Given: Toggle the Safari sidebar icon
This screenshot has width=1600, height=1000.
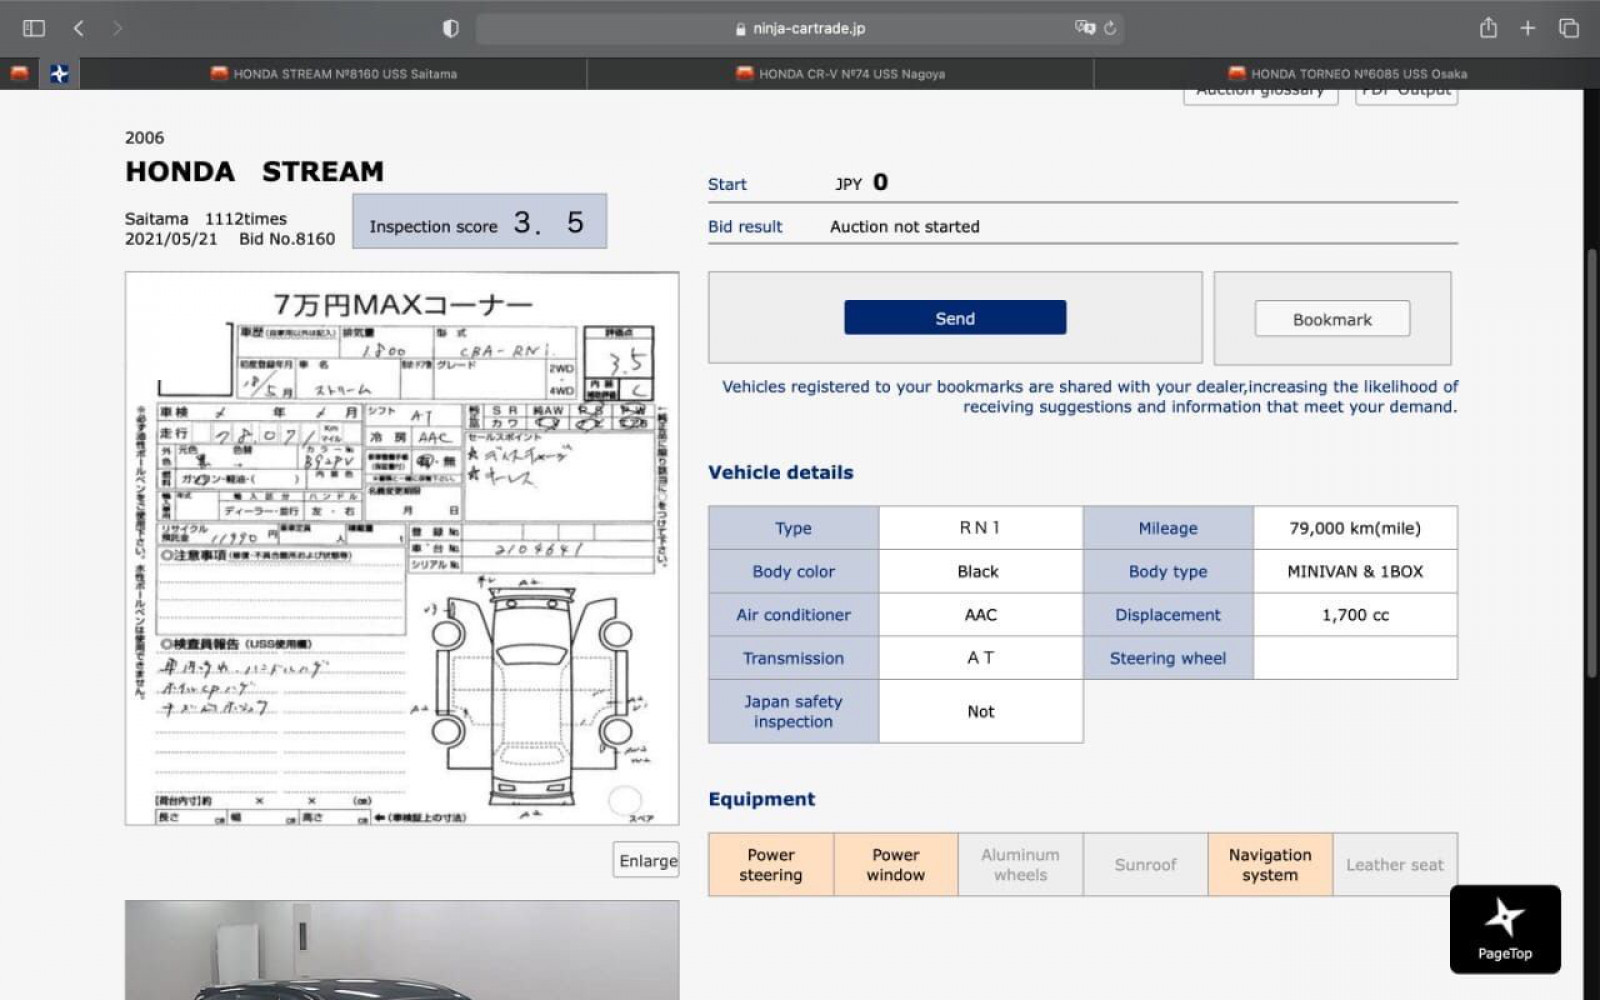Looking at the screenshot, I should (34, 28).
